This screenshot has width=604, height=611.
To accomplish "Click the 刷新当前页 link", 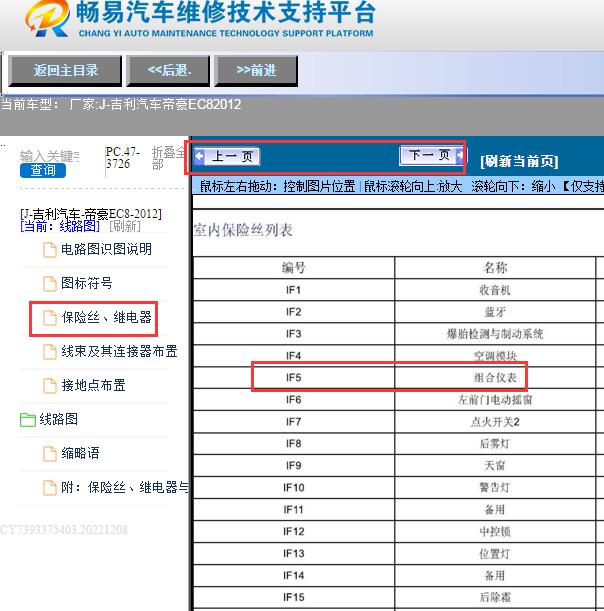I will coord(519,161).
